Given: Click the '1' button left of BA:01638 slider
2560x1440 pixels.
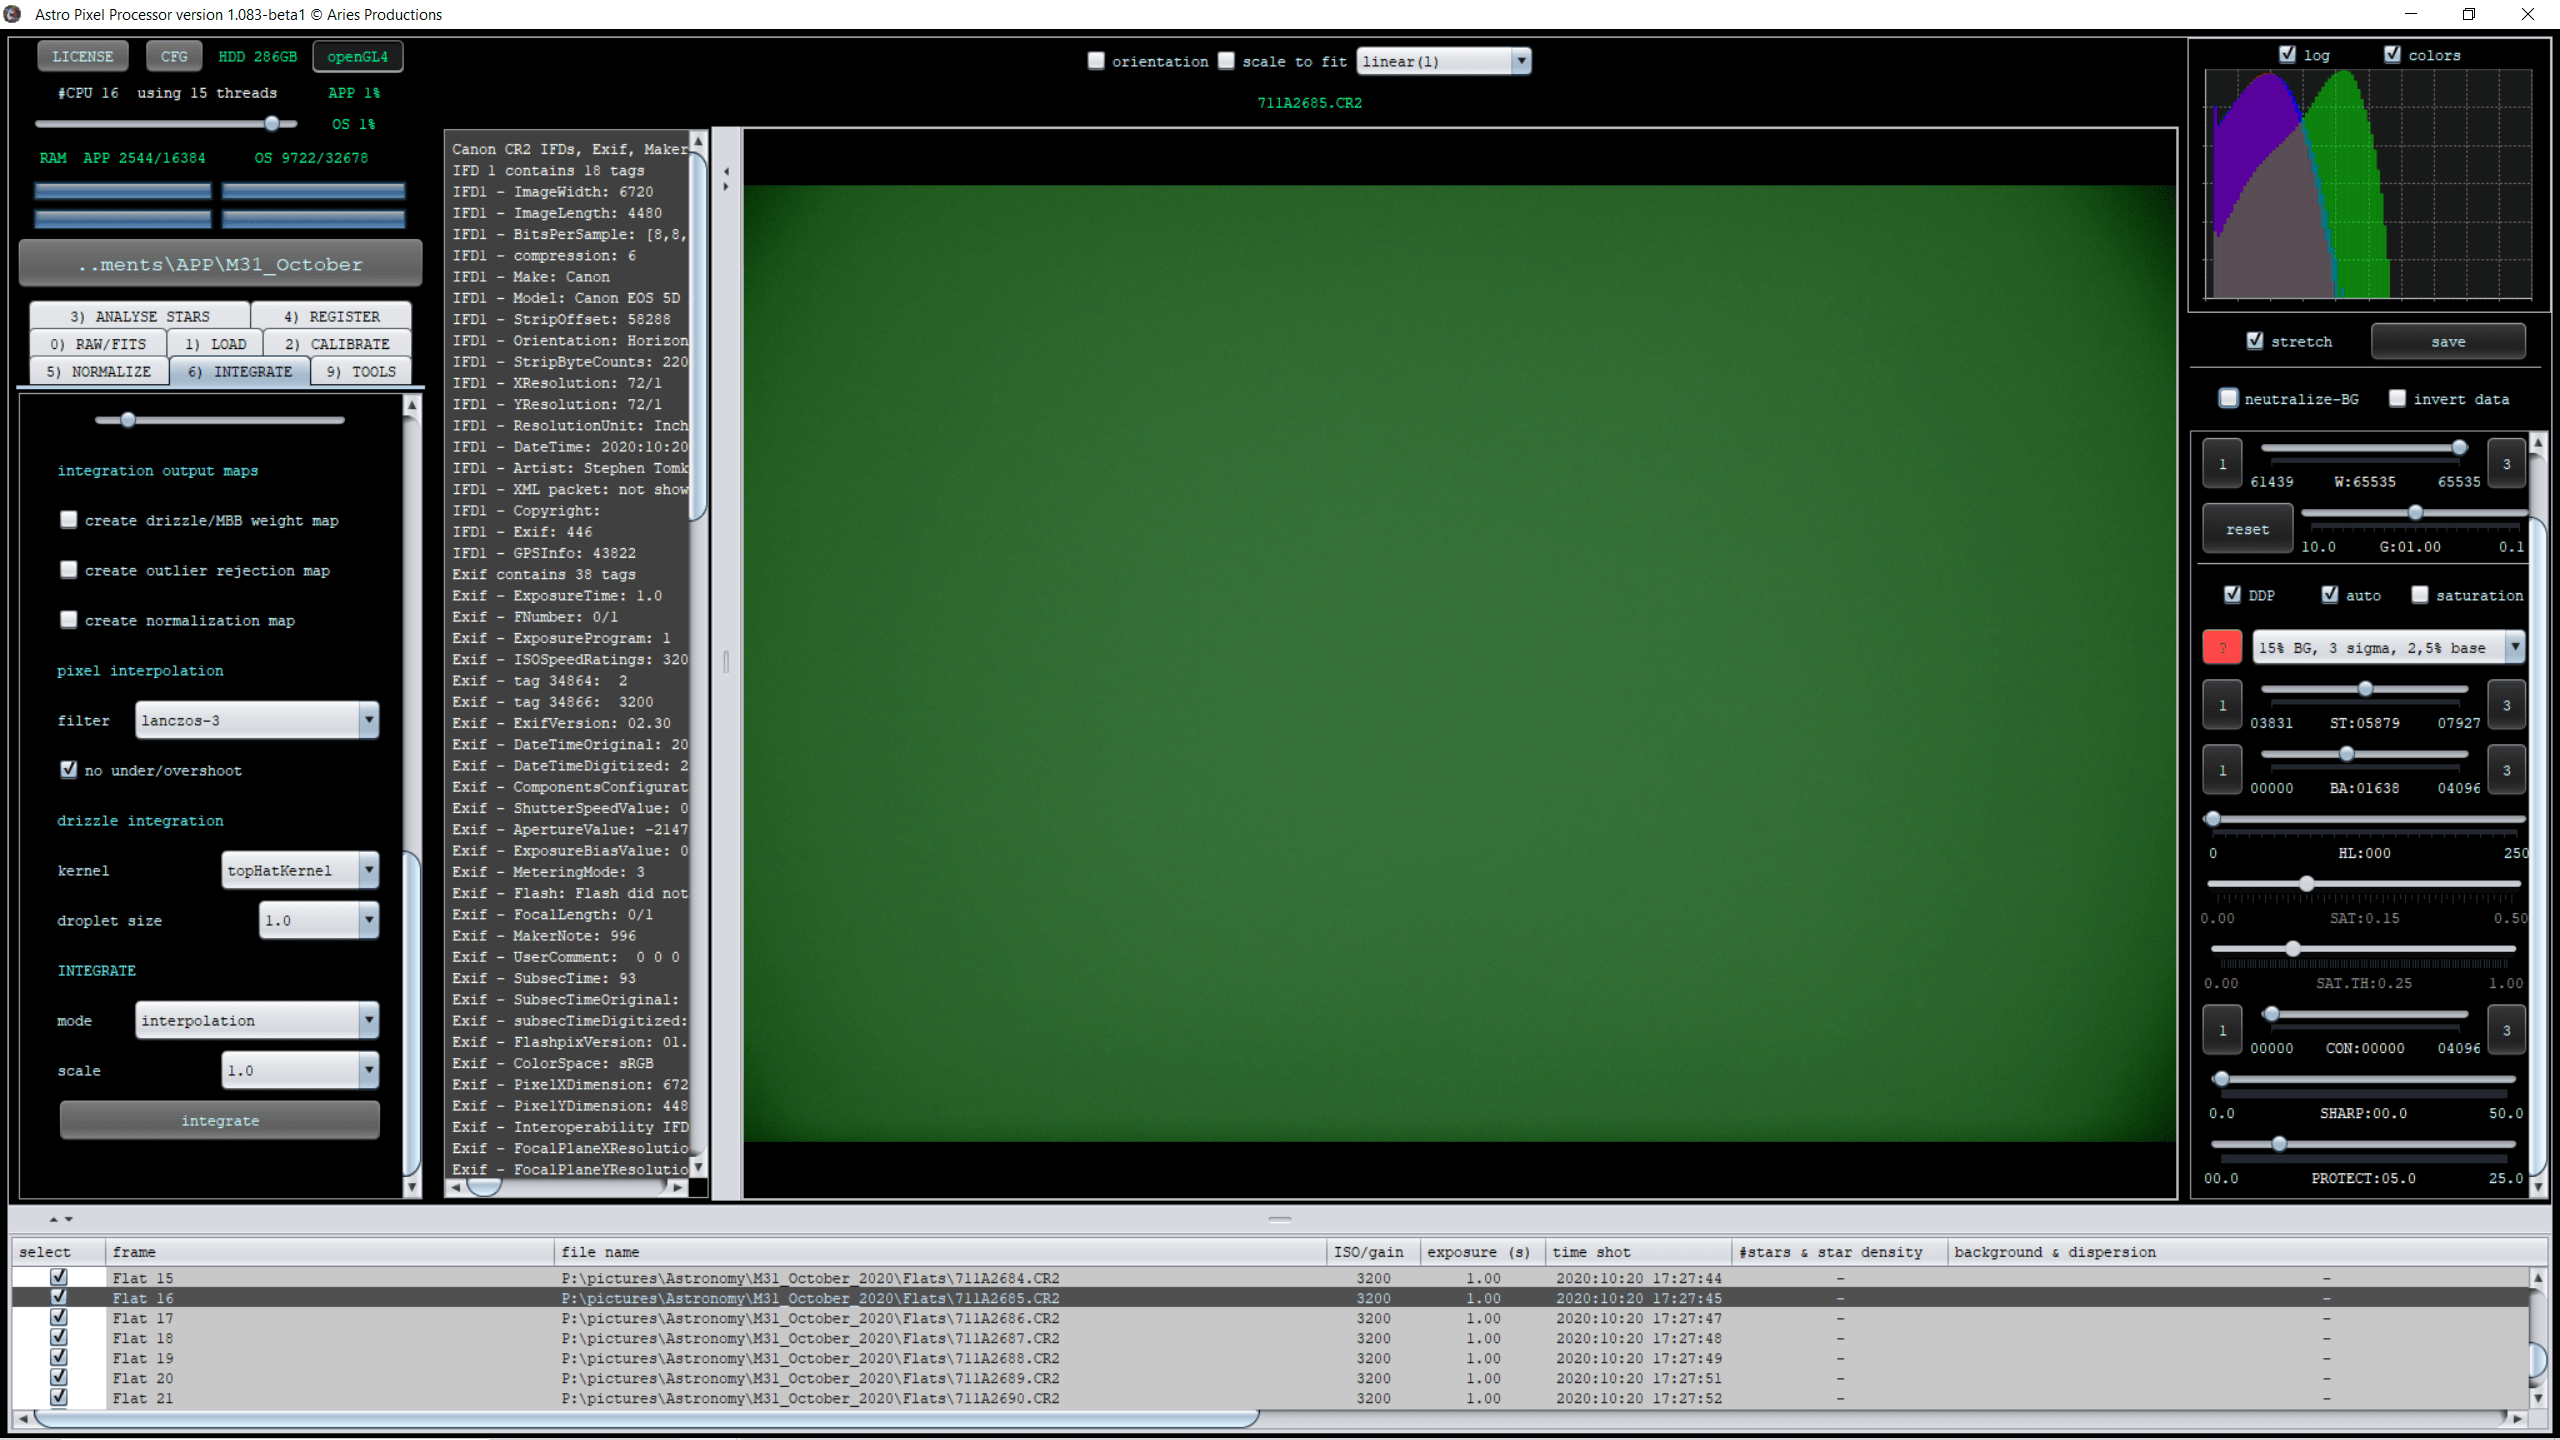Looking at the screenshot, I should click(2222, 770).
